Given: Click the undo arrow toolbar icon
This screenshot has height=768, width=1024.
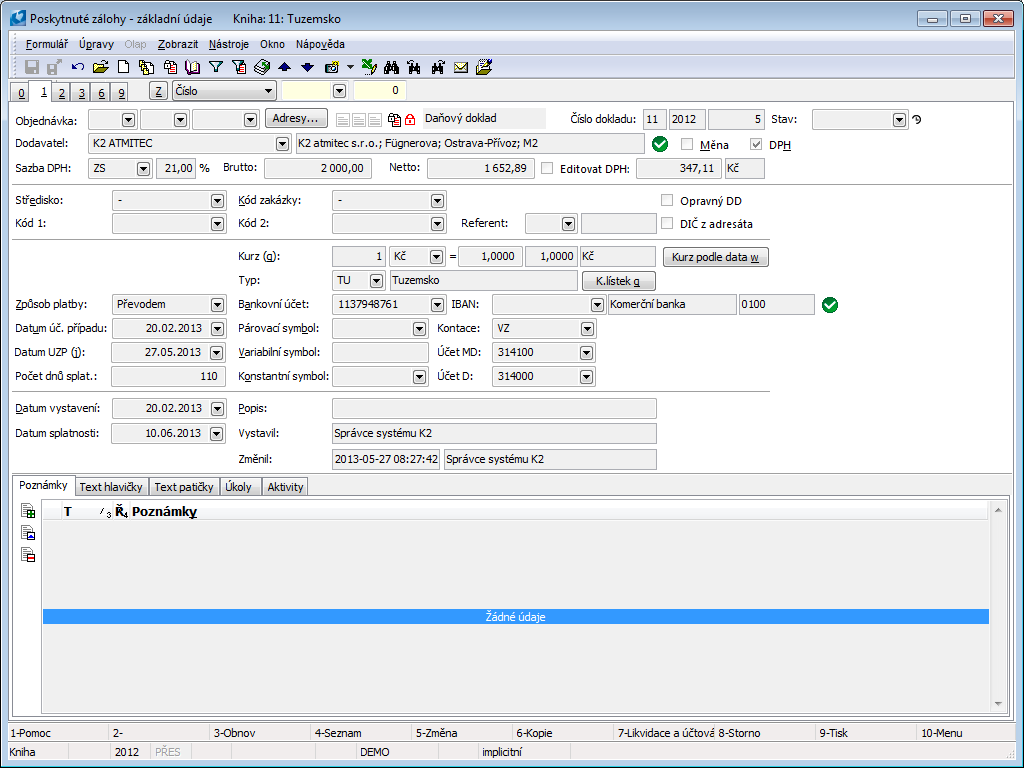Looking at the screenshot, I should (77, 67).
